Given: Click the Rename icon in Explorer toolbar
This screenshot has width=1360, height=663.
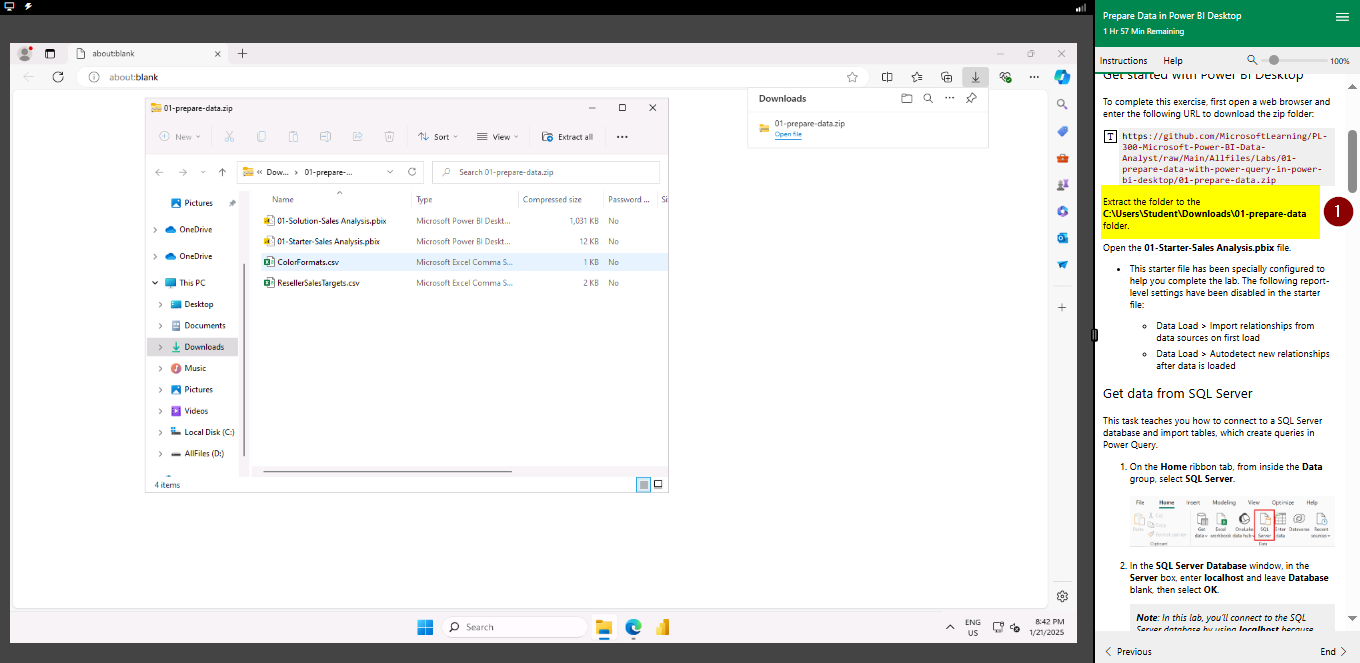Looking at the screenshot, I should click(325, 137).
